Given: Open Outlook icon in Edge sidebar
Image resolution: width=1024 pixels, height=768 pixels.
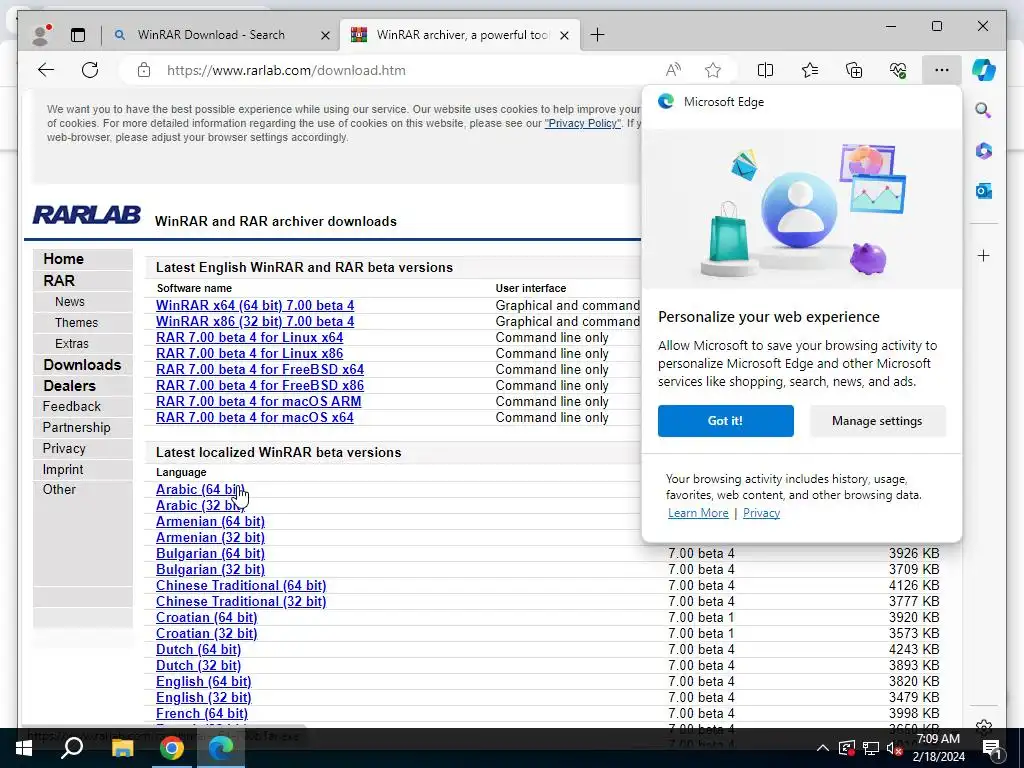Looking at the screenshot, I should 984,191.
